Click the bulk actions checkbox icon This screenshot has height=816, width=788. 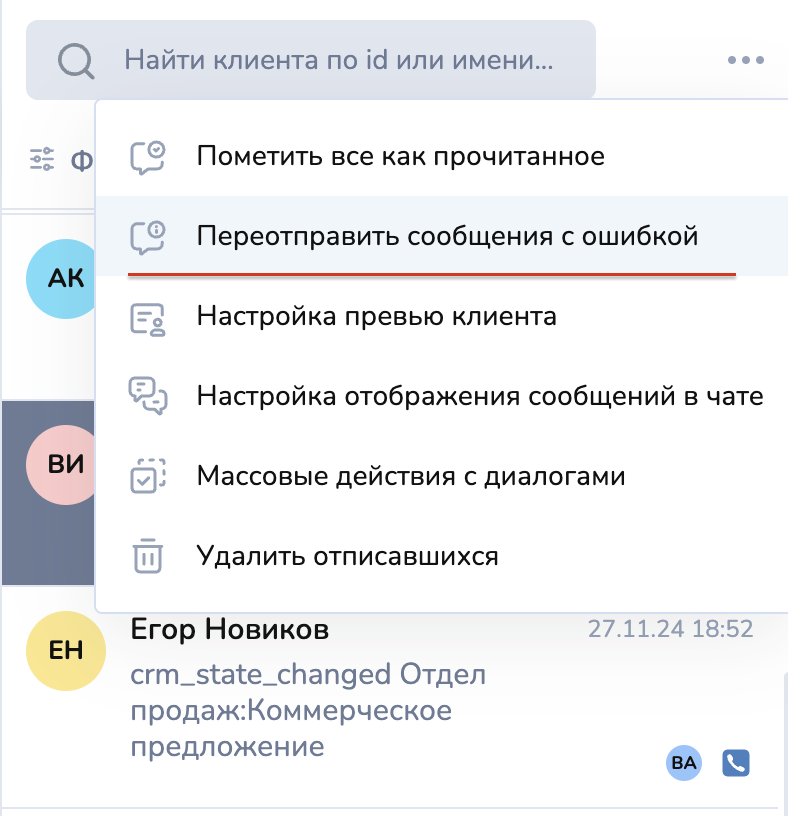(x=147, y=476)
